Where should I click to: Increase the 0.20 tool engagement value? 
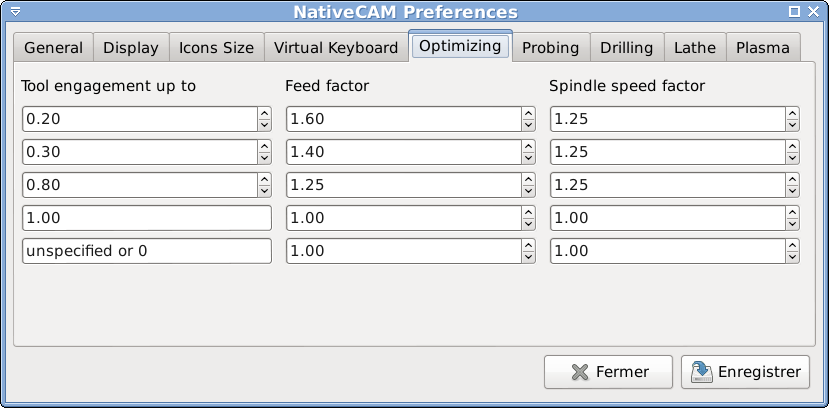click(264, 113)
